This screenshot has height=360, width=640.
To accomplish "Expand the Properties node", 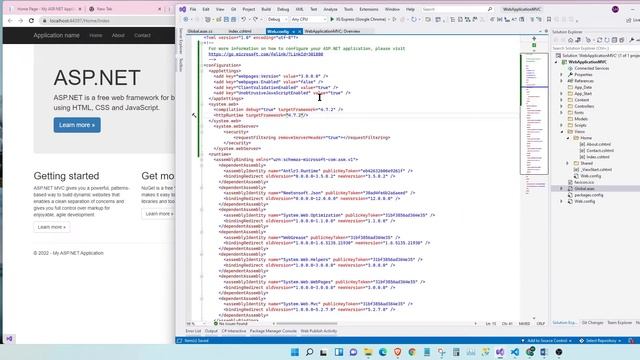I will [561, 75].
